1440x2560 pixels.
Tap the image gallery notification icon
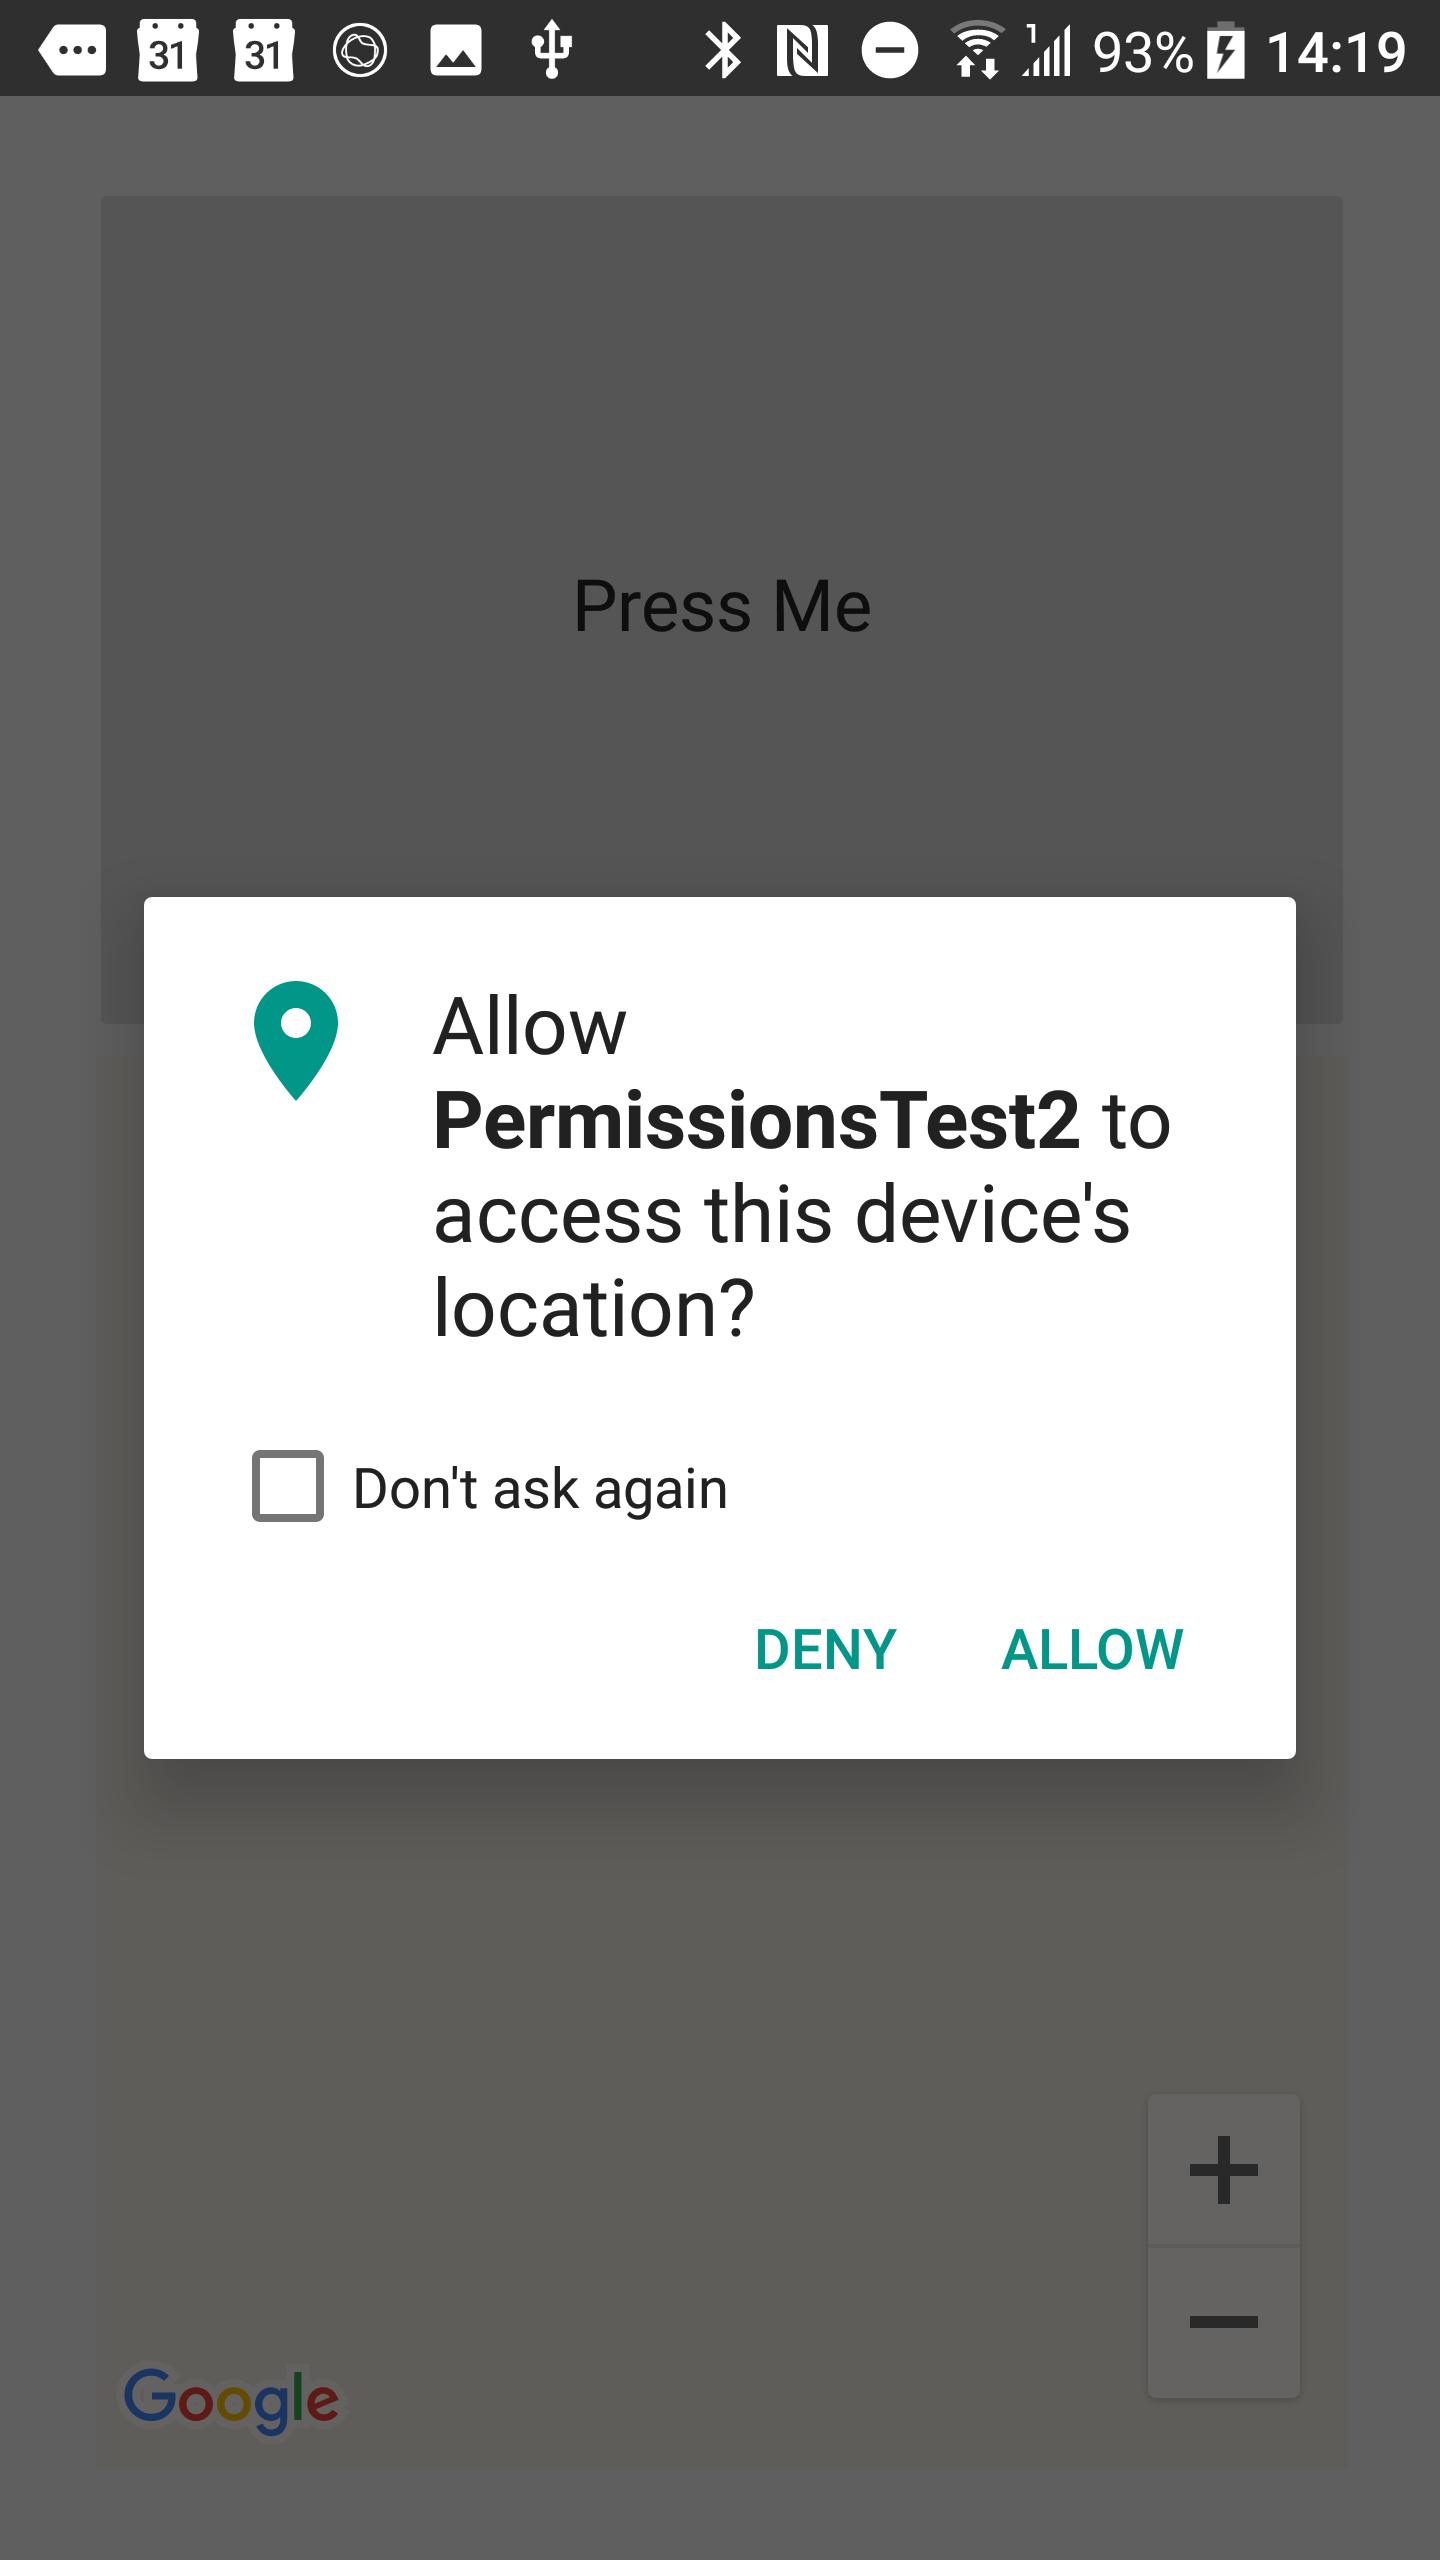pyautogui.click(x=456, y=51)
